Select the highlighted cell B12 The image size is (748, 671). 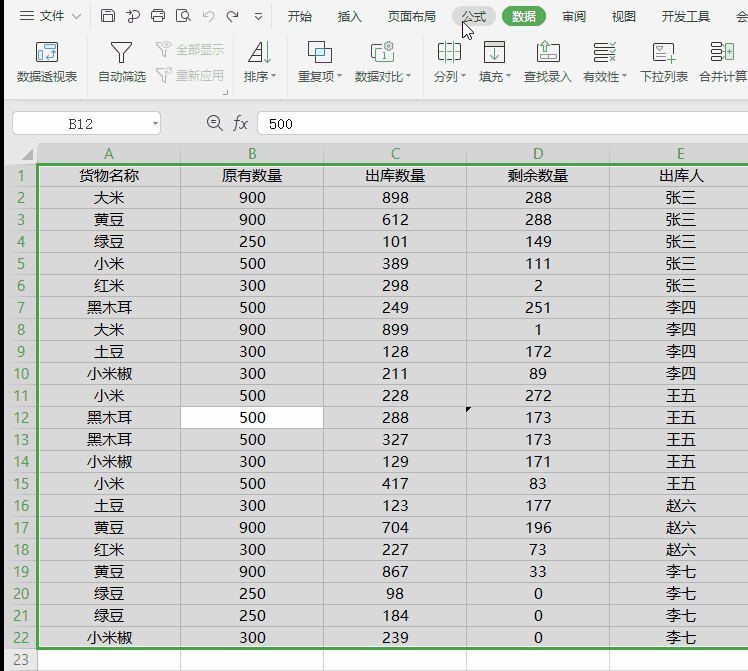click(x=252, y=418)
